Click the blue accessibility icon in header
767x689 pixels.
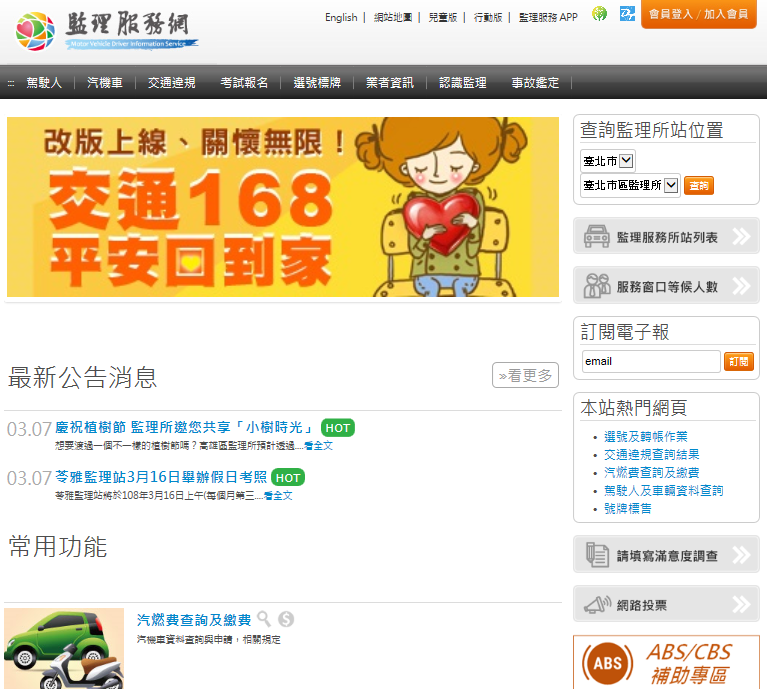627,14
